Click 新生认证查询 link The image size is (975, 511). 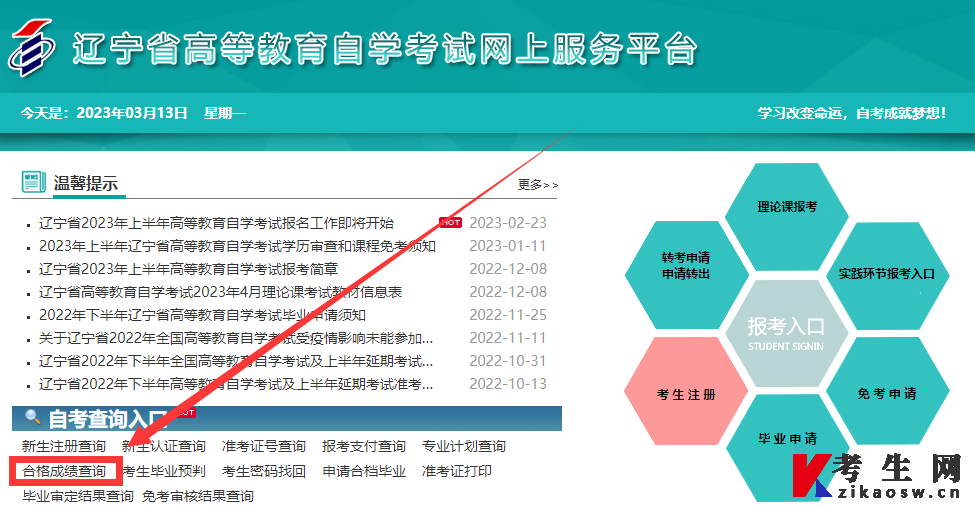(164, 446)
